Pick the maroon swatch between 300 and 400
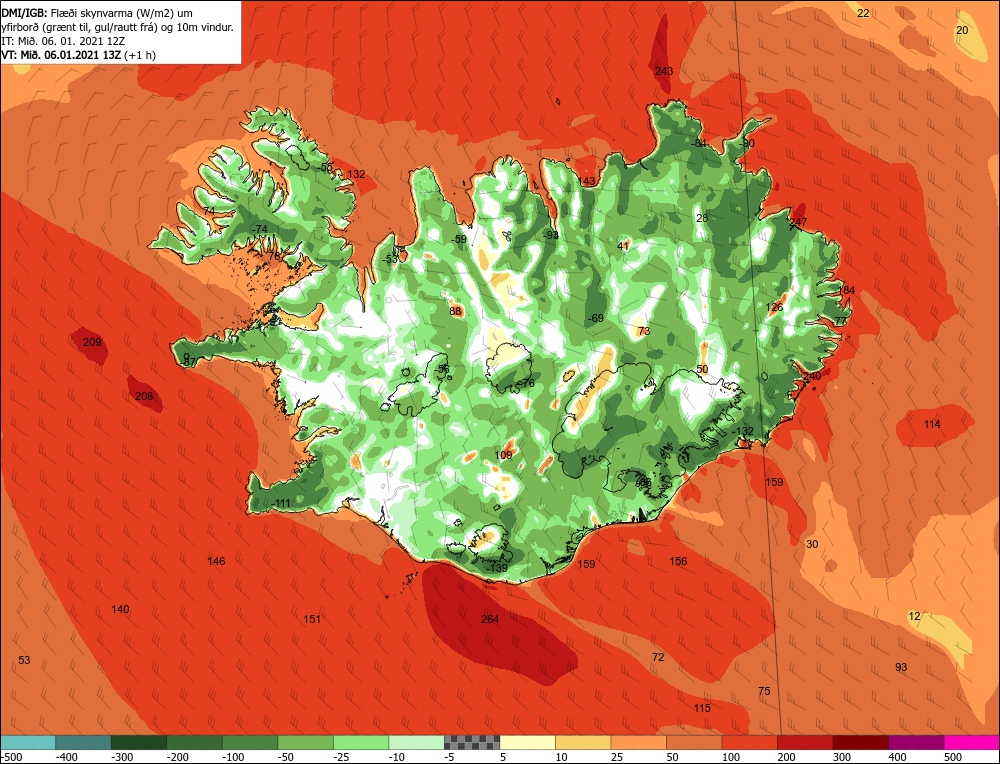Viewport: 1000px width, 764px height. click(x=861, y=742)
